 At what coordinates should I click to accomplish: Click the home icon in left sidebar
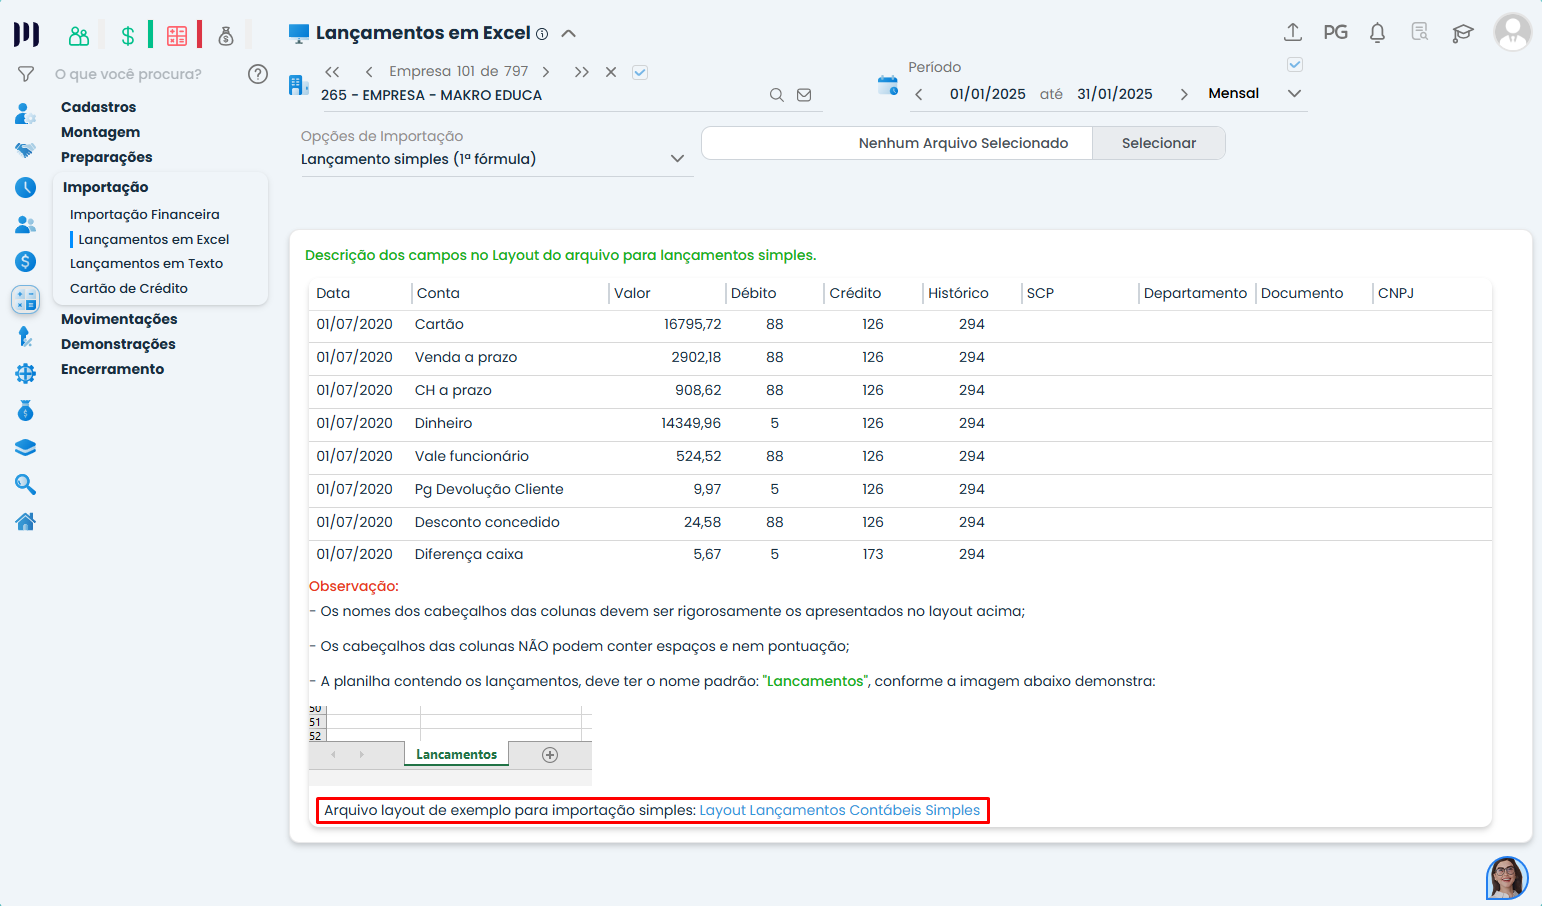pyautogui.click(x=26, y=521)
